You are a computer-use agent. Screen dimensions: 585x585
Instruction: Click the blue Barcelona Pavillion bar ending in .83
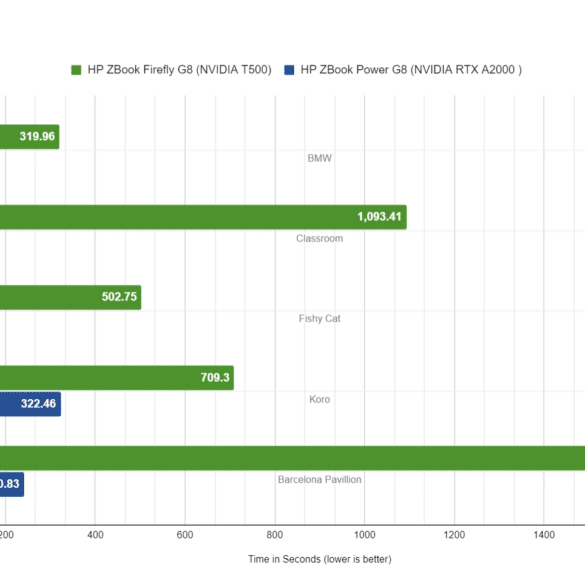(12, 484)
